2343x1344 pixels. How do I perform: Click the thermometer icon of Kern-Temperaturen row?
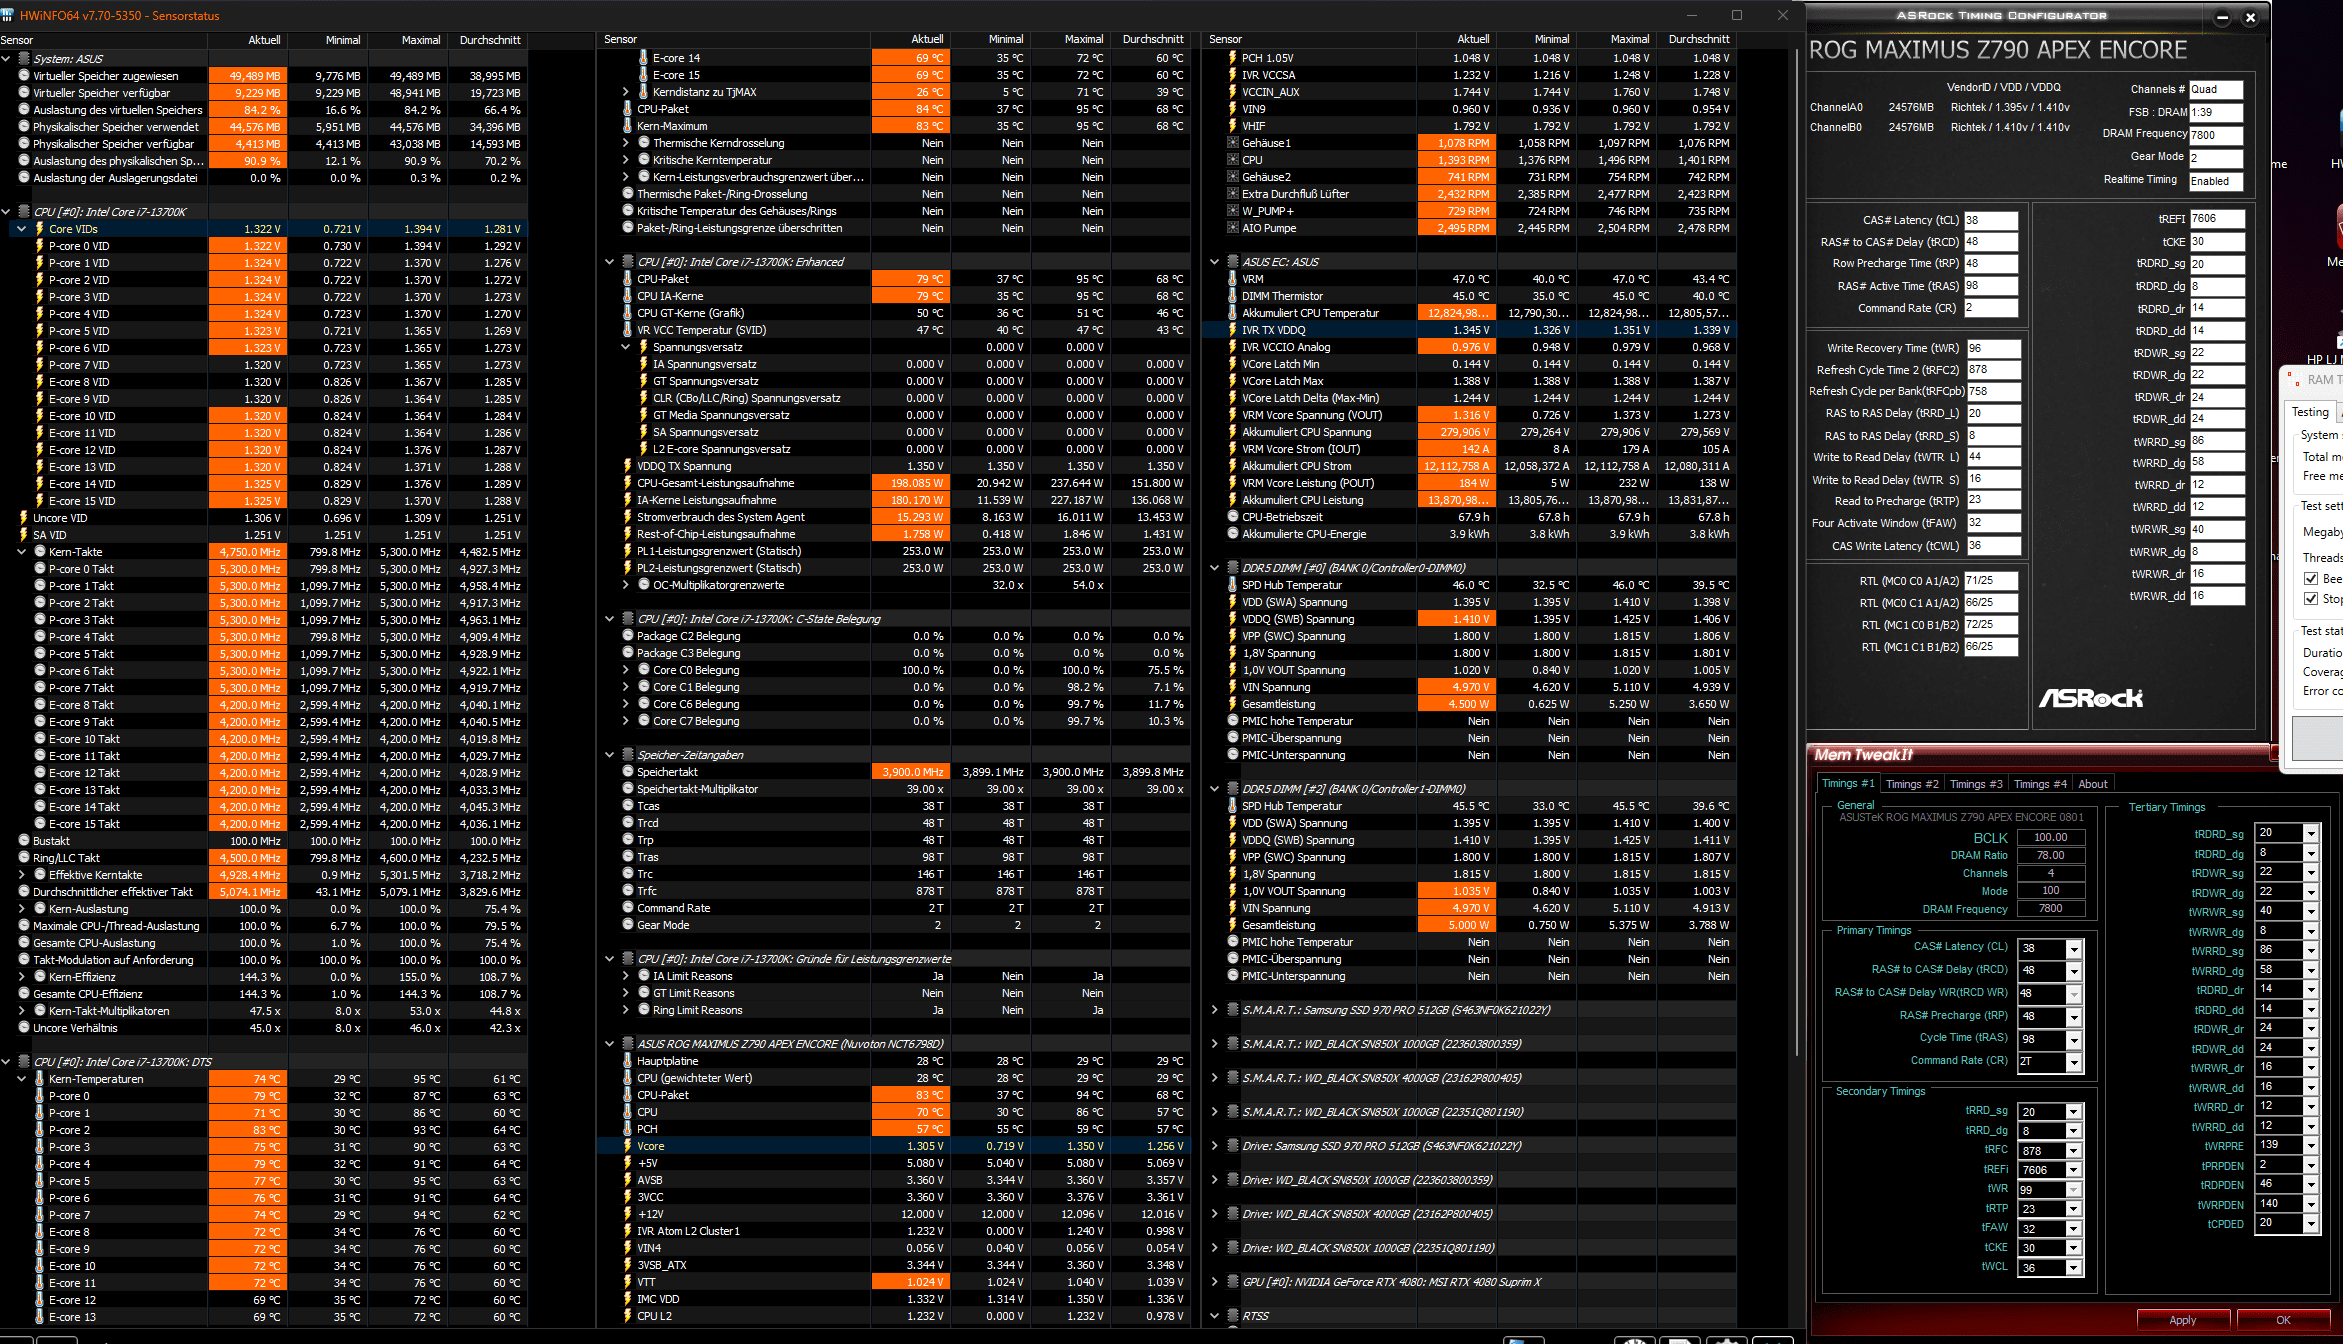tap(40, 1079)
